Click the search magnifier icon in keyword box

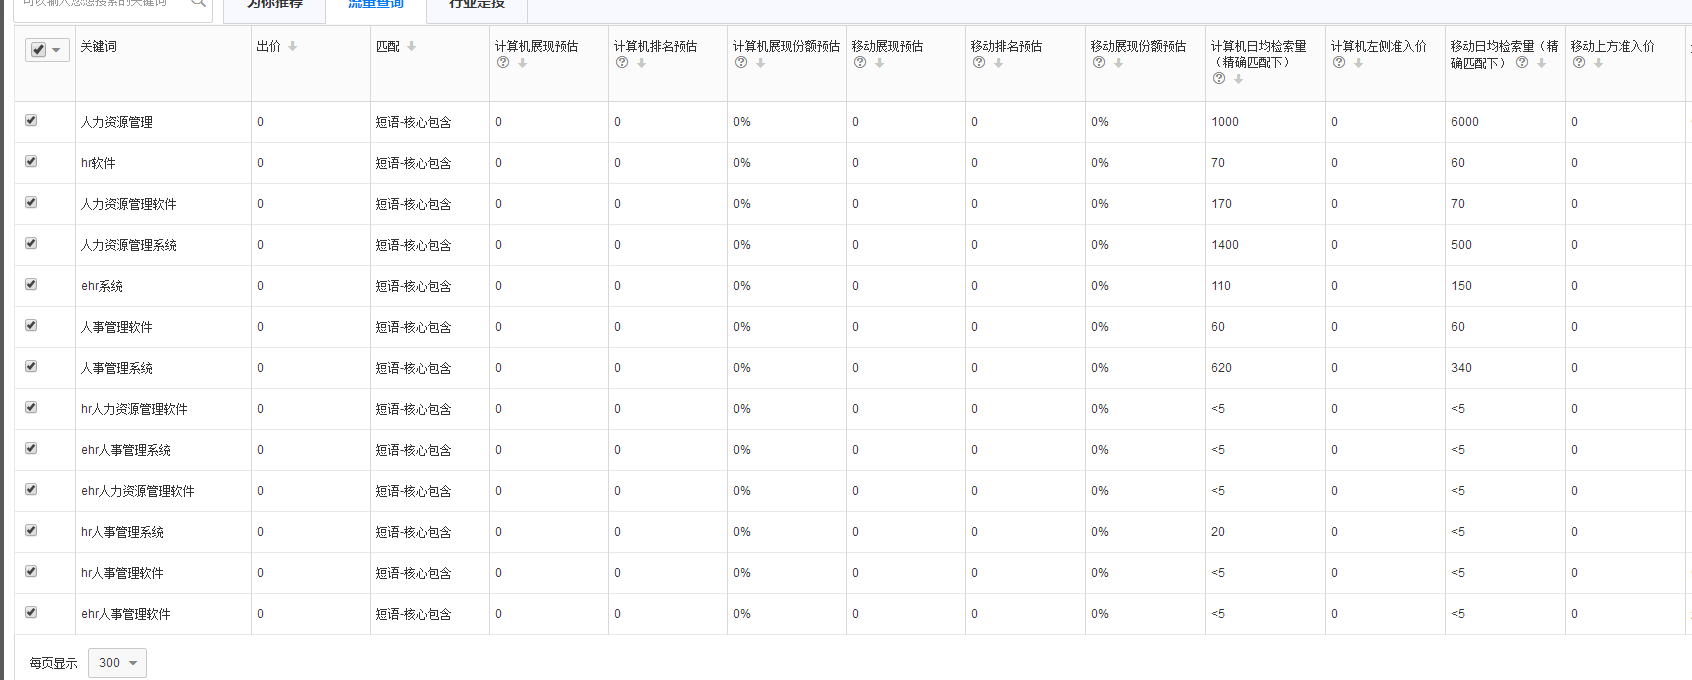coord(199,3)
